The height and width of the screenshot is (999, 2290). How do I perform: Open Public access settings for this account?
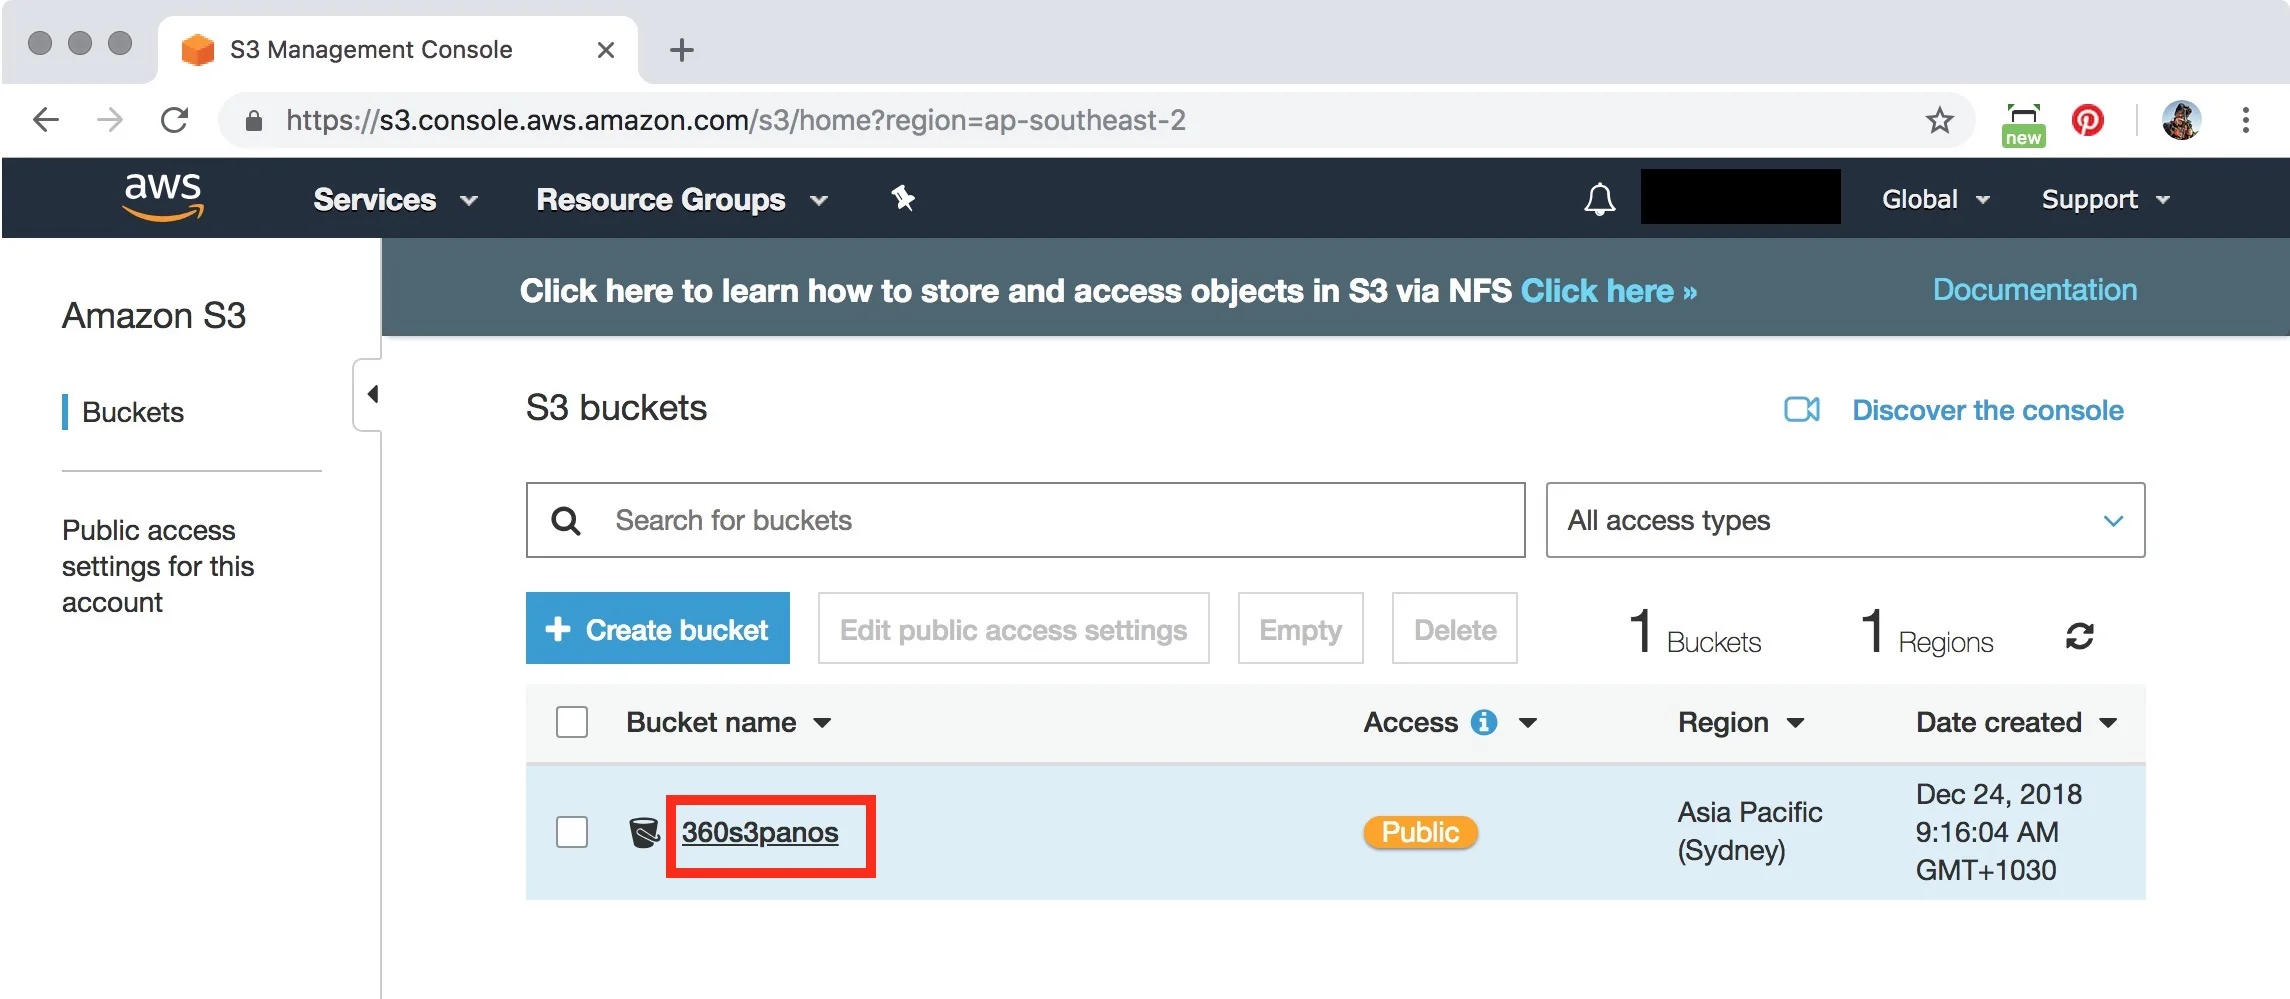pos(158,566)
